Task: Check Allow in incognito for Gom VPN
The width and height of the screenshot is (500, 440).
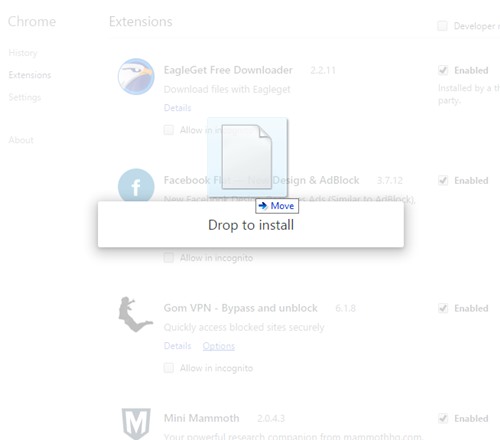Action: tap(169, 368)
